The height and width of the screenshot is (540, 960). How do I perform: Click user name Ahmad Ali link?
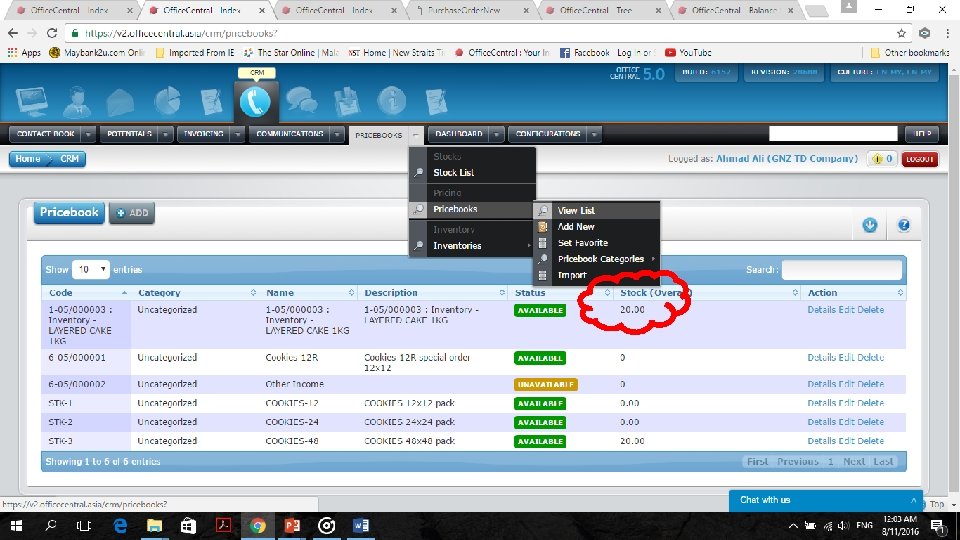(x=787, y=159)
